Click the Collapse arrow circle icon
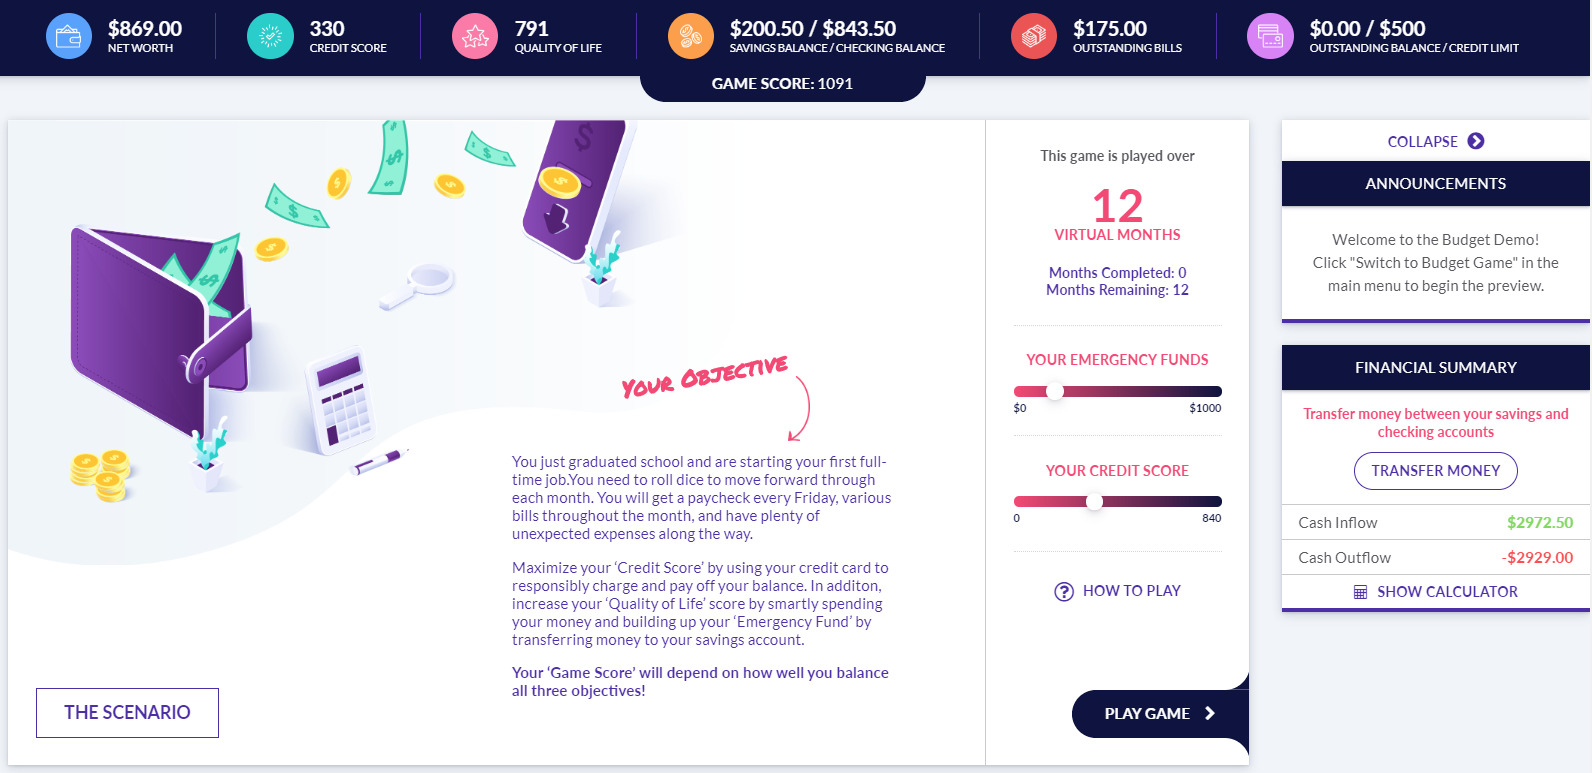 click(x=1476, y=141)
